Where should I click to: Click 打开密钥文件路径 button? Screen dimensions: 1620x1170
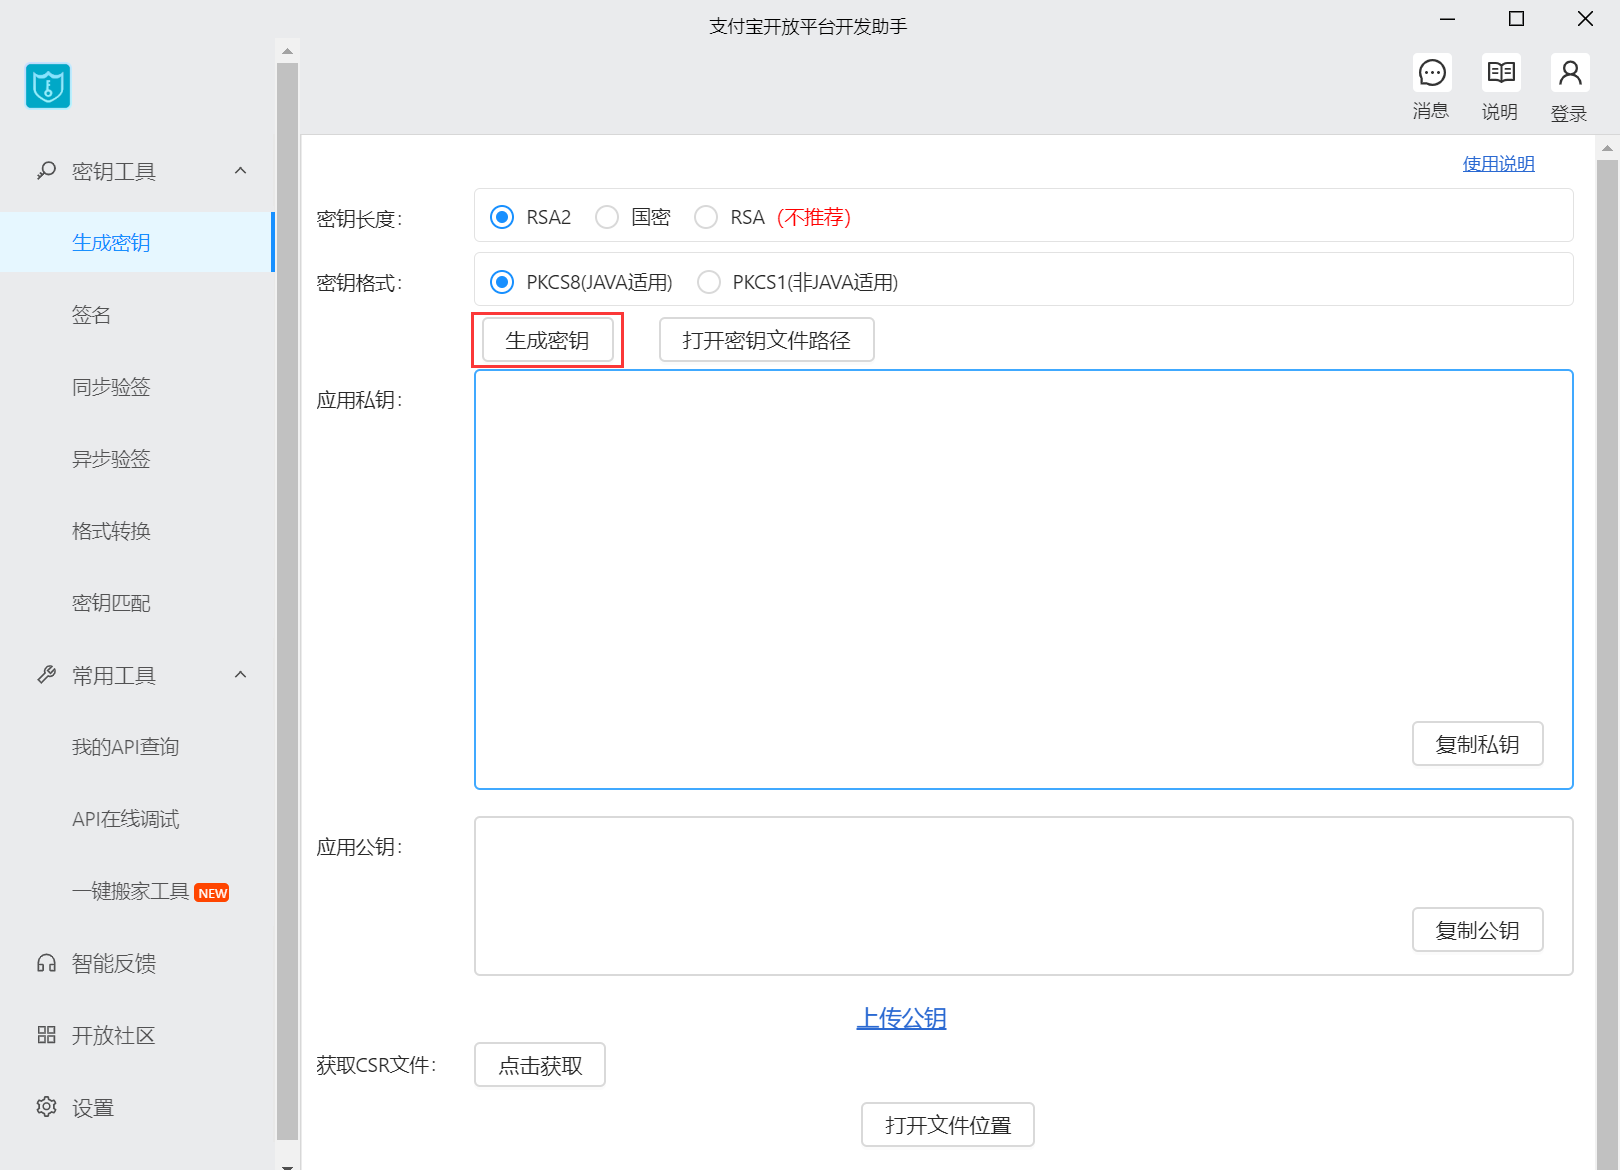point(766,340)
